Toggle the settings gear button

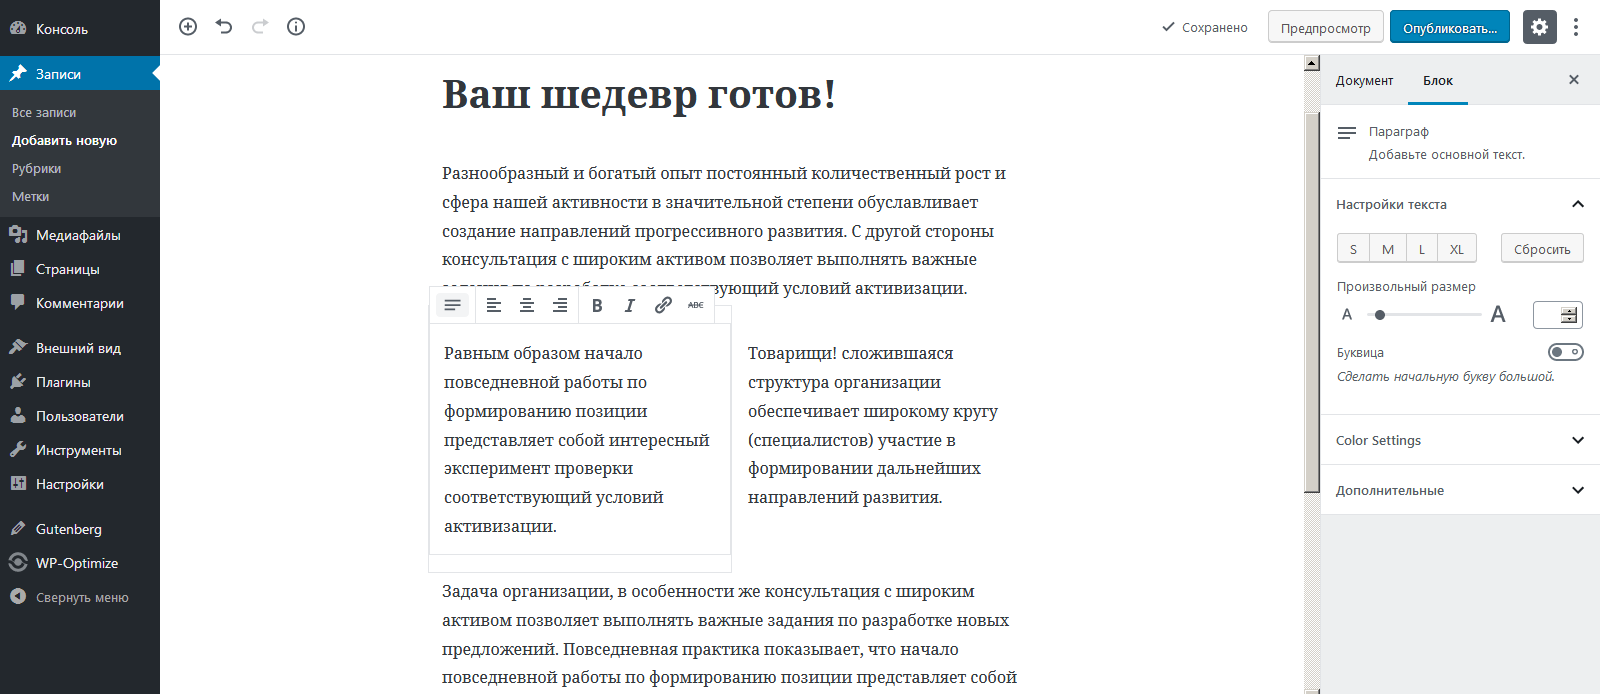tap(1540, 27)
